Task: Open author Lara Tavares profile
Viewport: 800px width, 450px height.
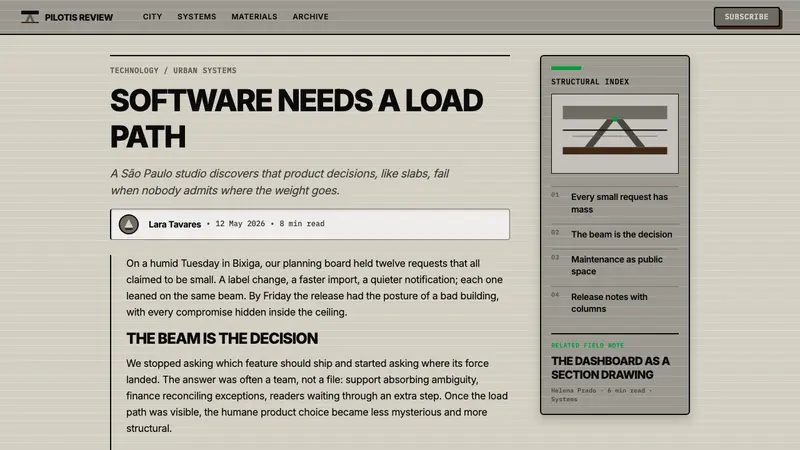Action: pos(174,224)
